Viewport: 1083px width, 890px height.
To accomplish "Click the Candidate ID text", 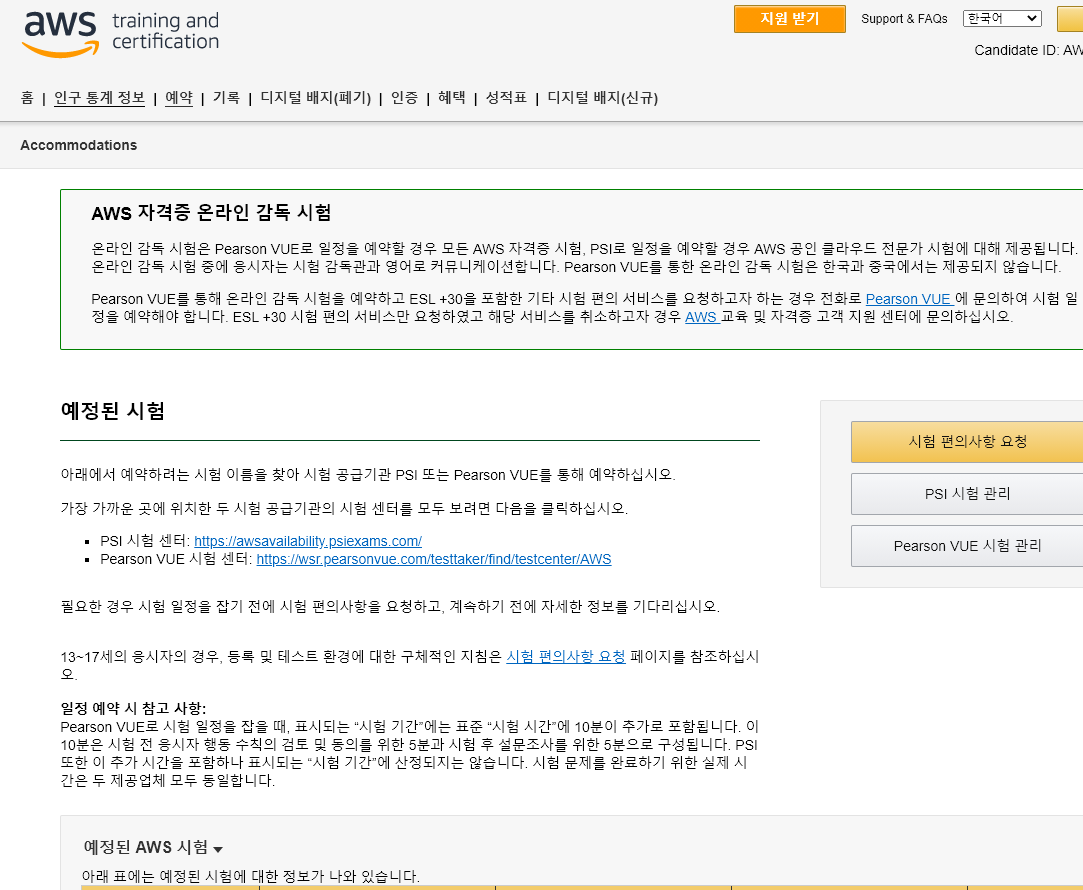I will click(1028, 50).
